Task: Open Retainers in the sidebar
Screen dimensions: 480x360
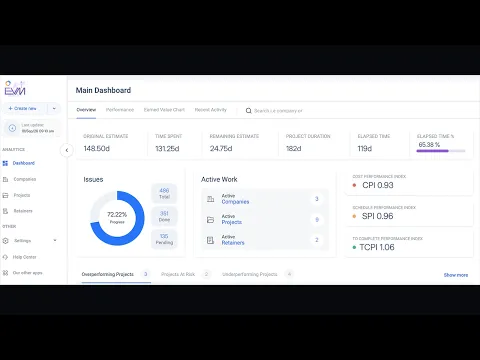Action: tap(23, 211)
